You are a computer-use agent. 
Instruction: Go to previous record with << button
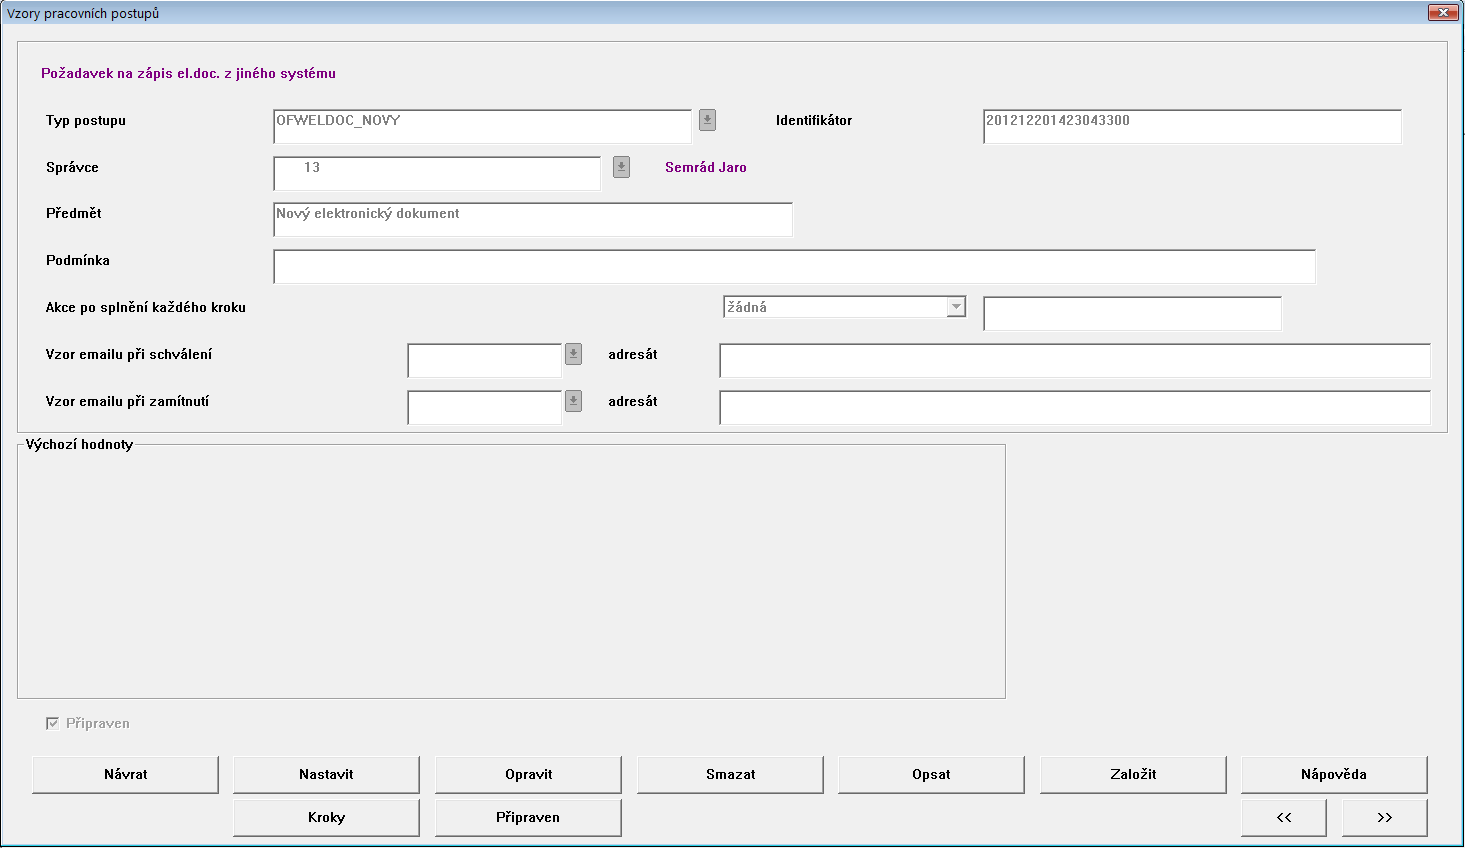point(1284,817)
